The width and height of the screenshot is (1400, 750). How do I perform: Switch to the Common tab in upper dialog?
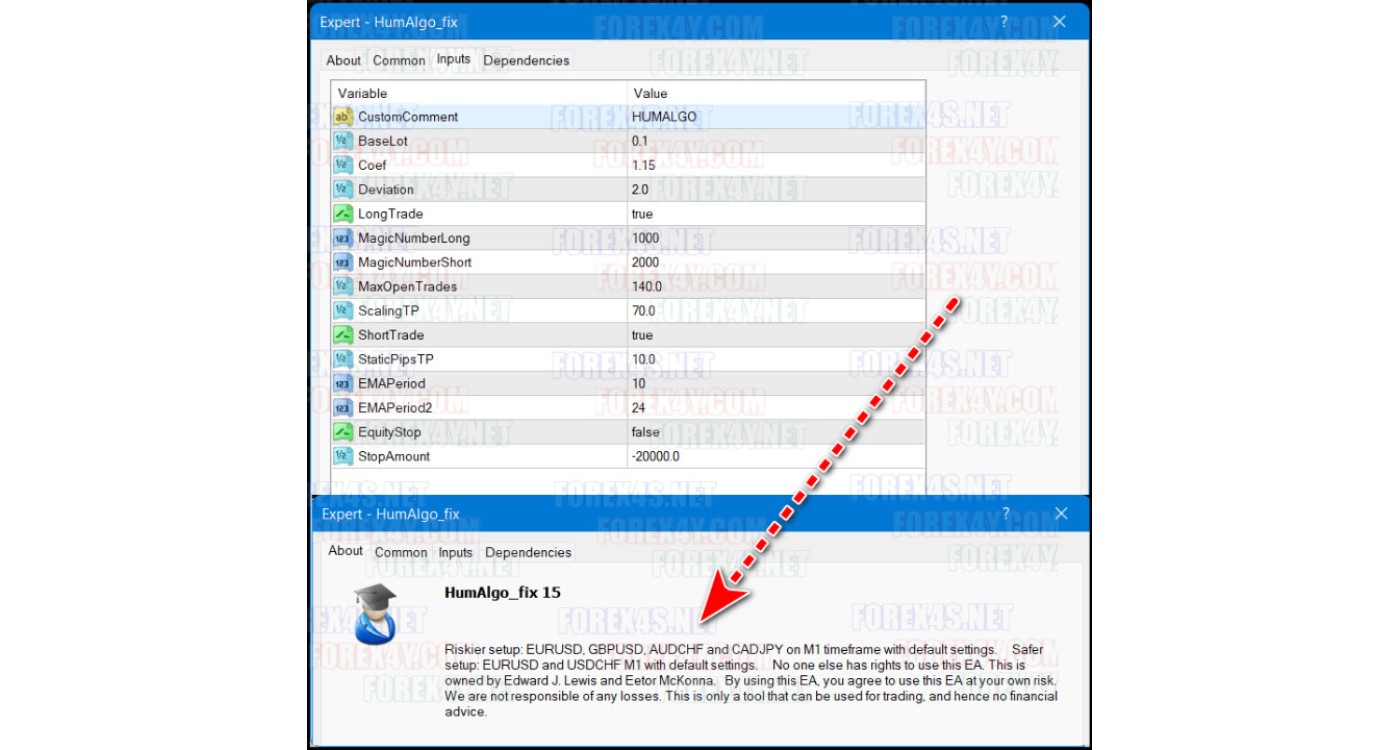(x=399, y=60)
